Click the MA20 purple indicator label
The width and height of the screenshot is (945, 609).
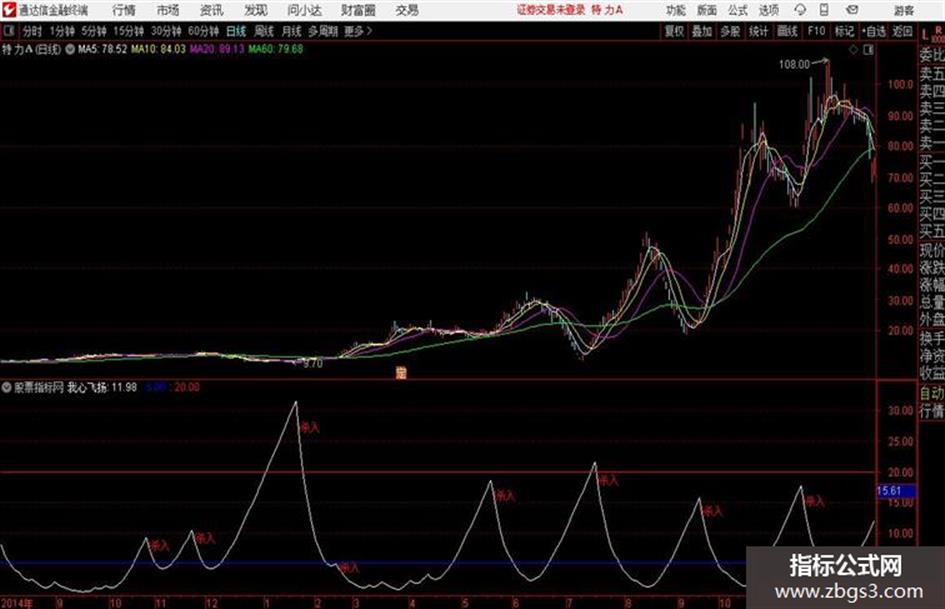tap(217, 49)
